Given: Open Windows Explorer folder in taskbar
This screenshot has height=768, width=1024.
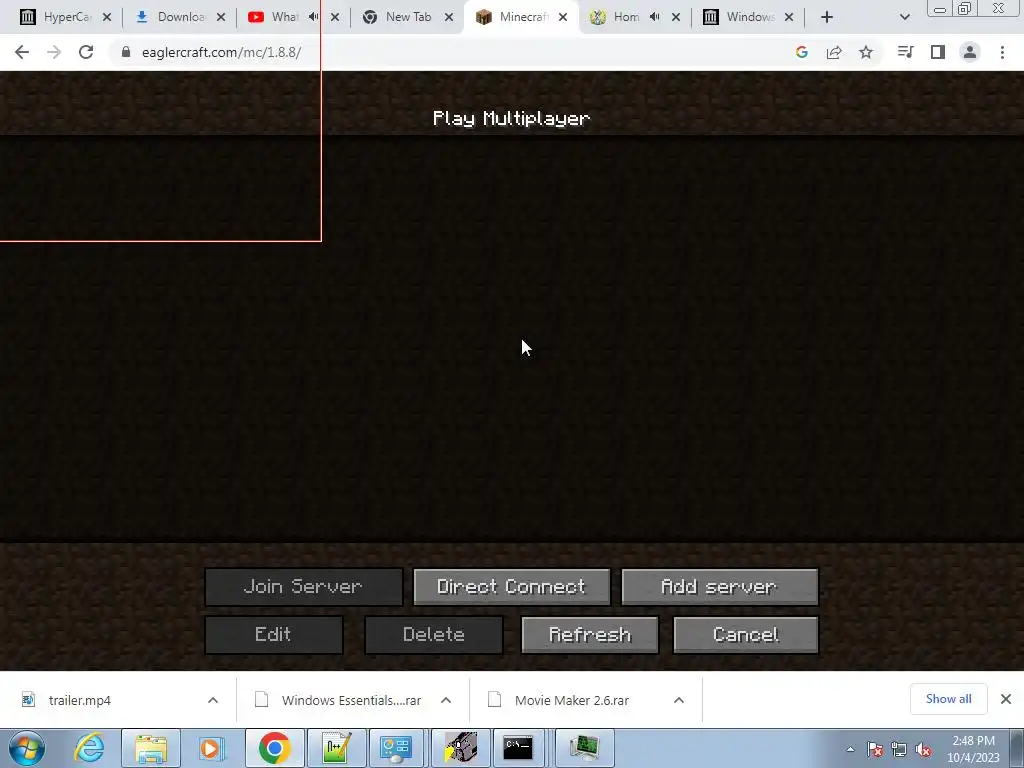Looking at the screenshot, I should point(151,748).
